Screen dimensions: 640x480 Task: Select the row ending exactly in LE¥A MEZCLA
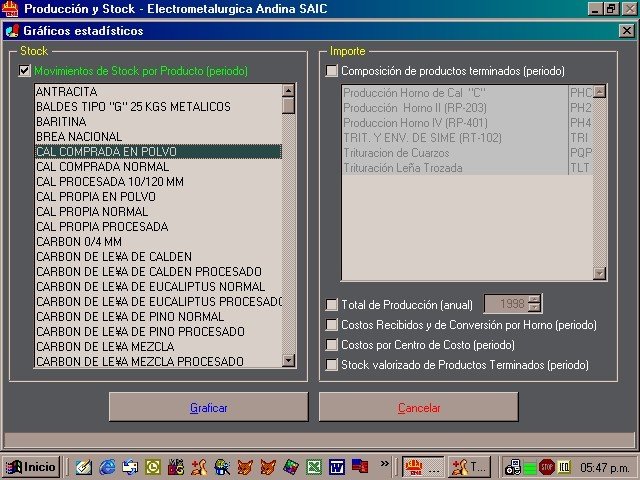pyautogui.click(x=158, y=347)
